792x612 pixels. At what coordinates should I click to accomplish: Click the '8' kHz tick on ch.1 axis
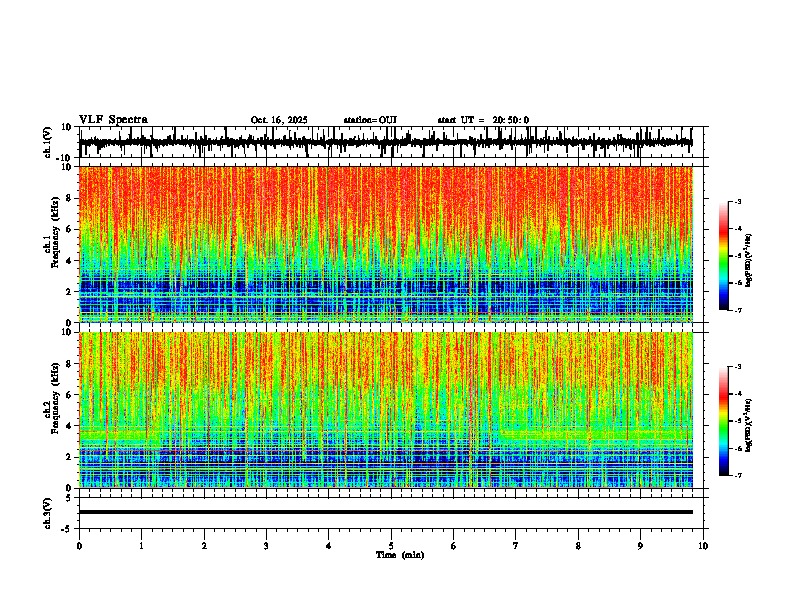click(70, 198)
